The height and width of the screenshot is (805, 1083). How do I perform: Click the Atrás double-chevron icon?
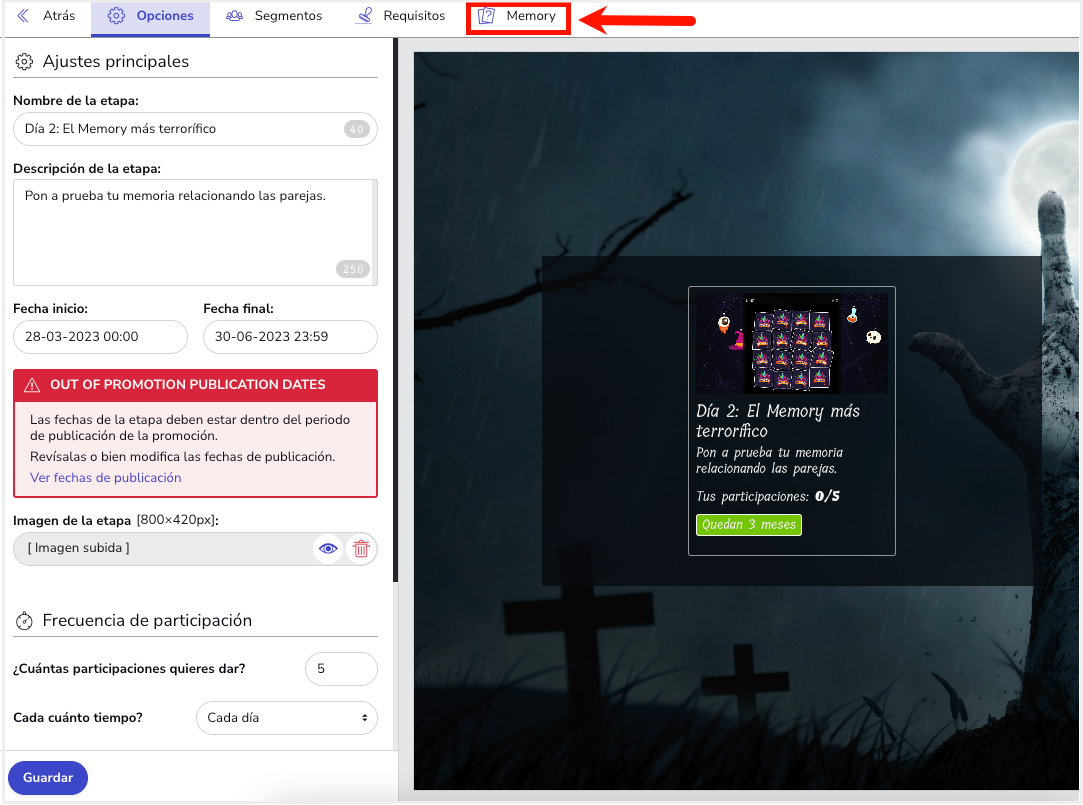[x=23, y=16]
